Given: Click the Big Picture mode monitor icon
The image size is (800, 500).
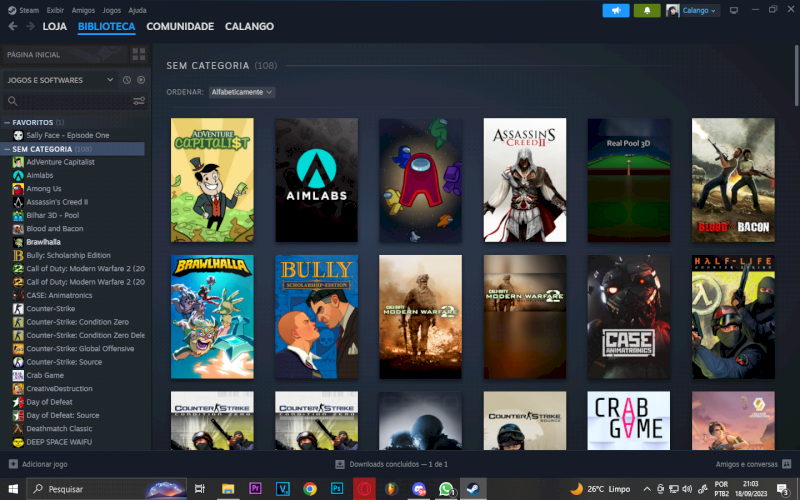Looking at the screenshot, I should click(x=734, y=10).
